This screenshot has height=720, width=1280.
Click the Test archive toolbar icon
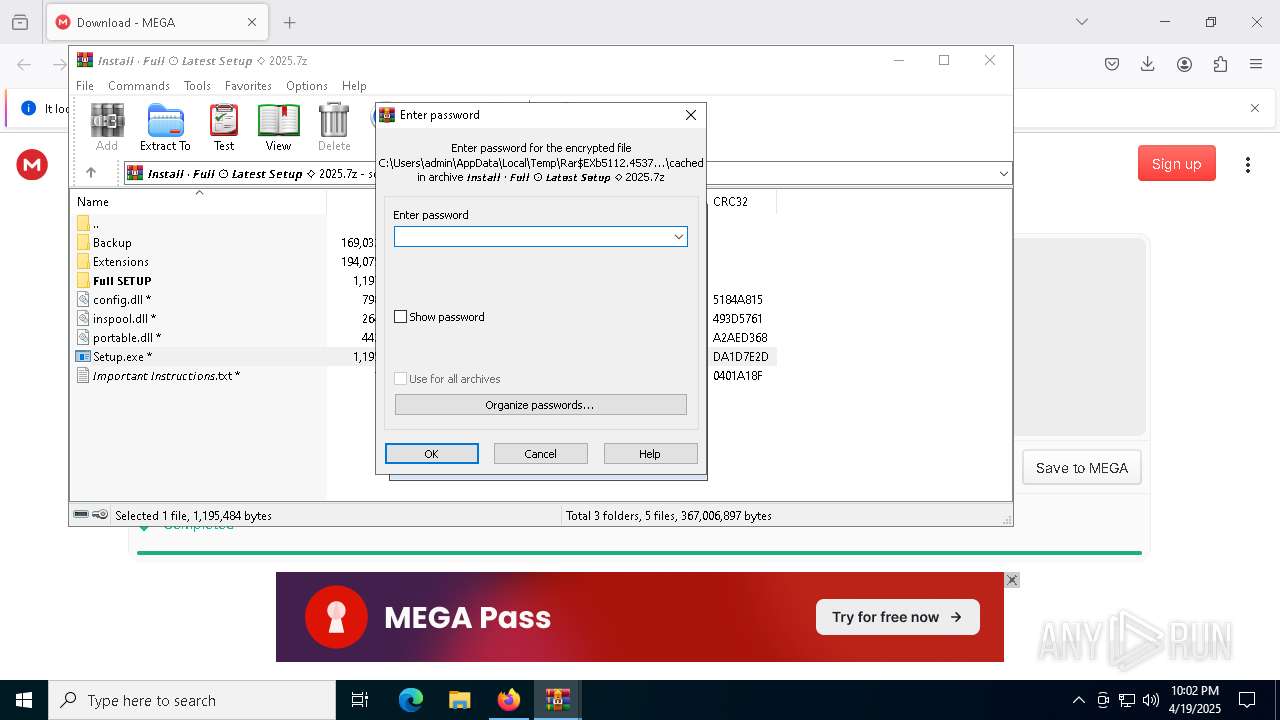[224, 127]
